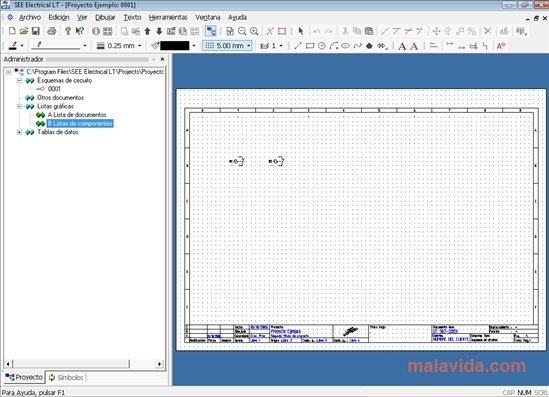Select Otros documentos in the tree

click(x=60, y=98)
